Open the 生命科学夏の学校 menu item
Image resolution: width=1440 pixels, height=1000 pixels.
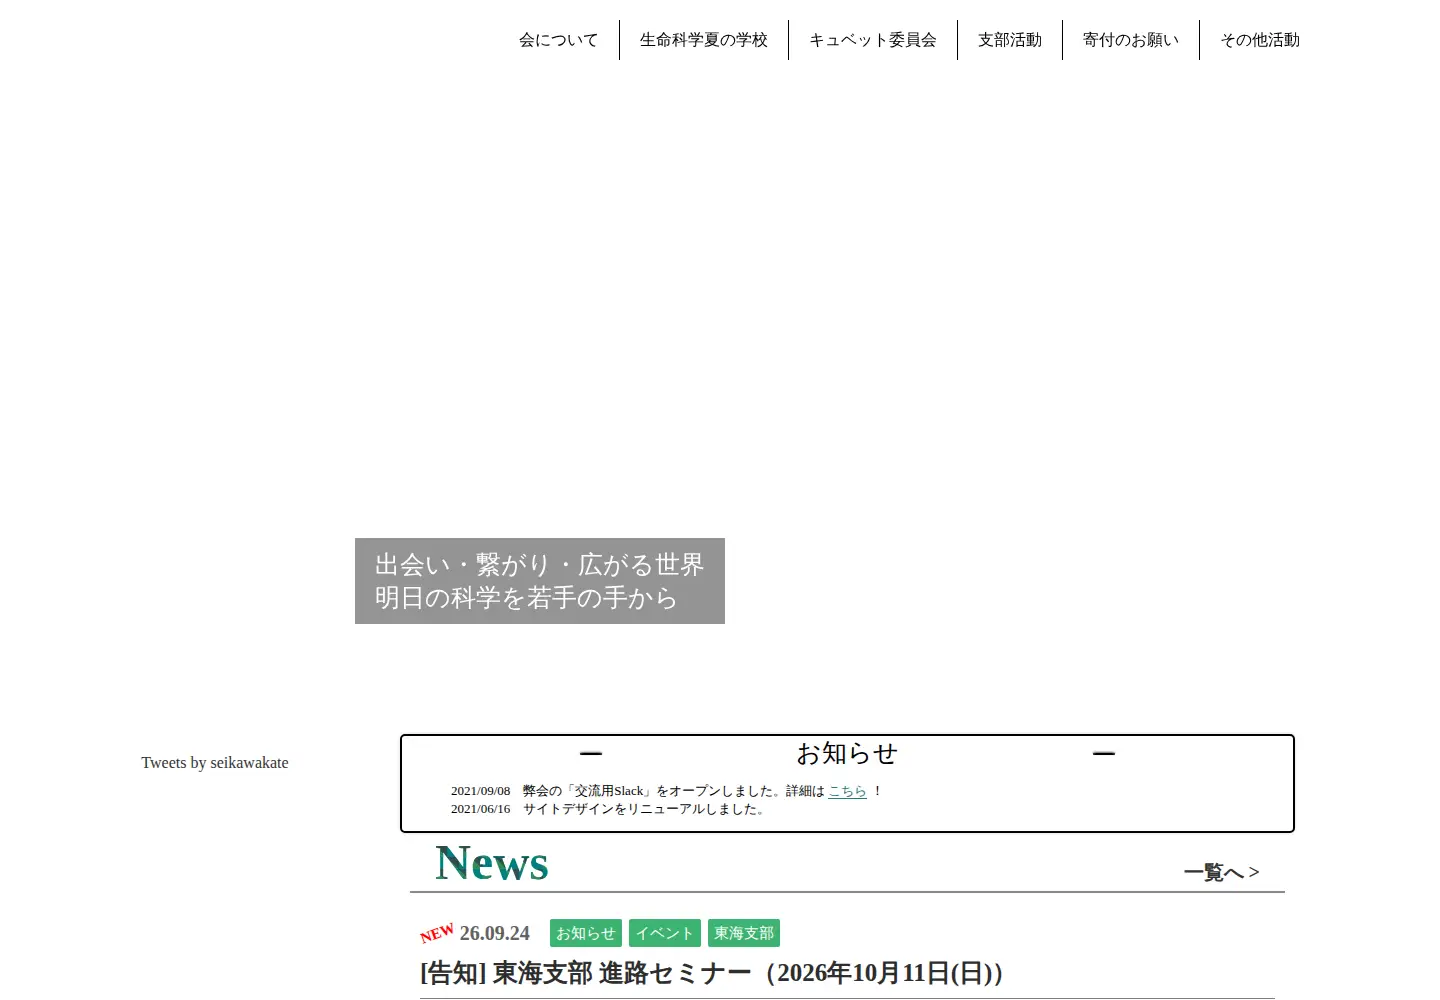pos(704,40)
